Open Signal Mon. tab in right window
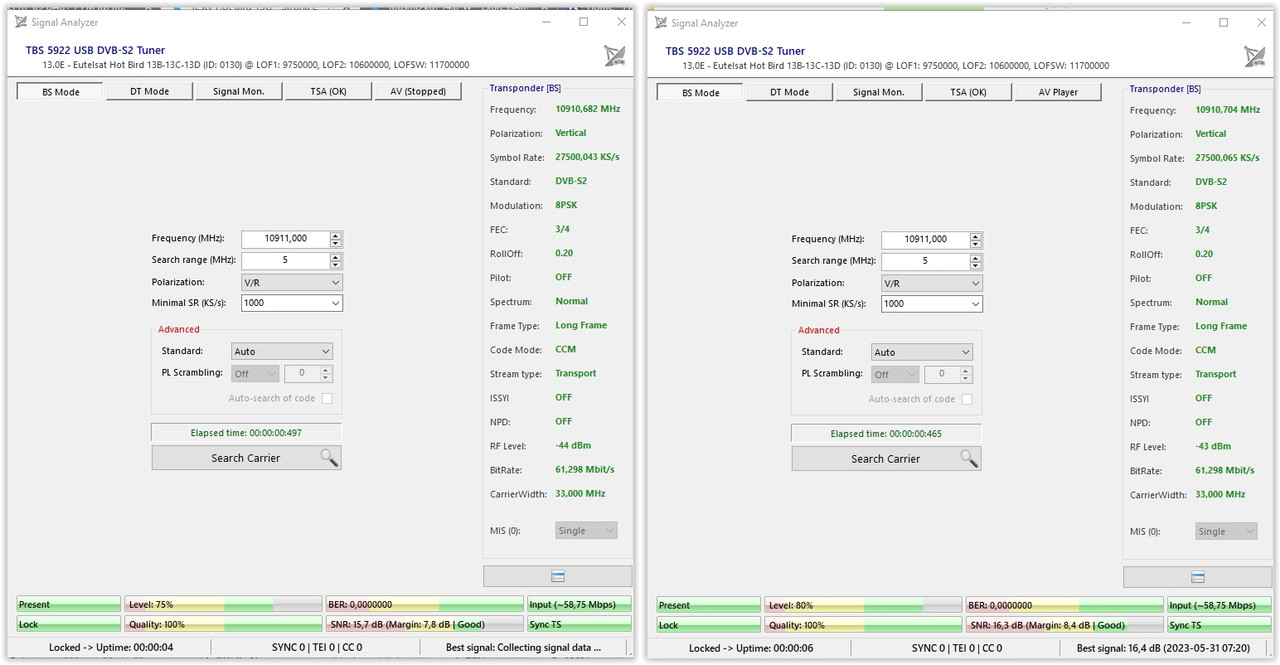Viewport: 1280px width, 665px height. tap(879, 92)
